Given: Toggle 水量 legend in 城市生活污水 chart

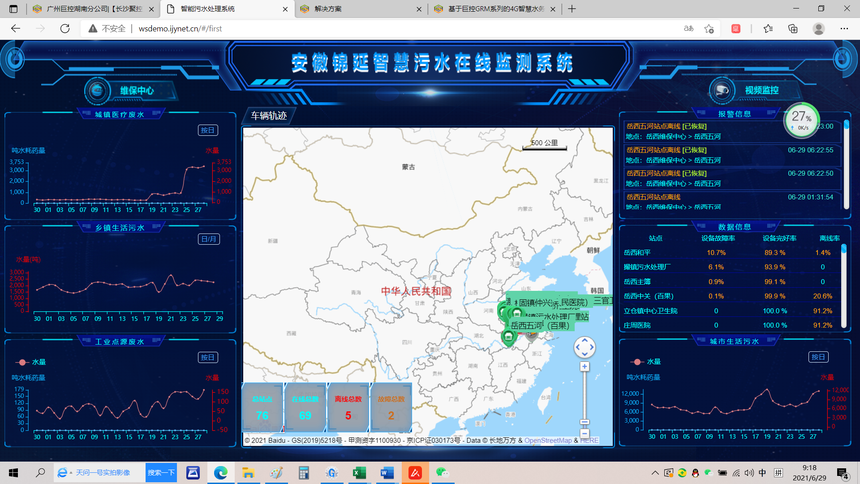Looking at the screenshot, I should [x=646, y=362].
